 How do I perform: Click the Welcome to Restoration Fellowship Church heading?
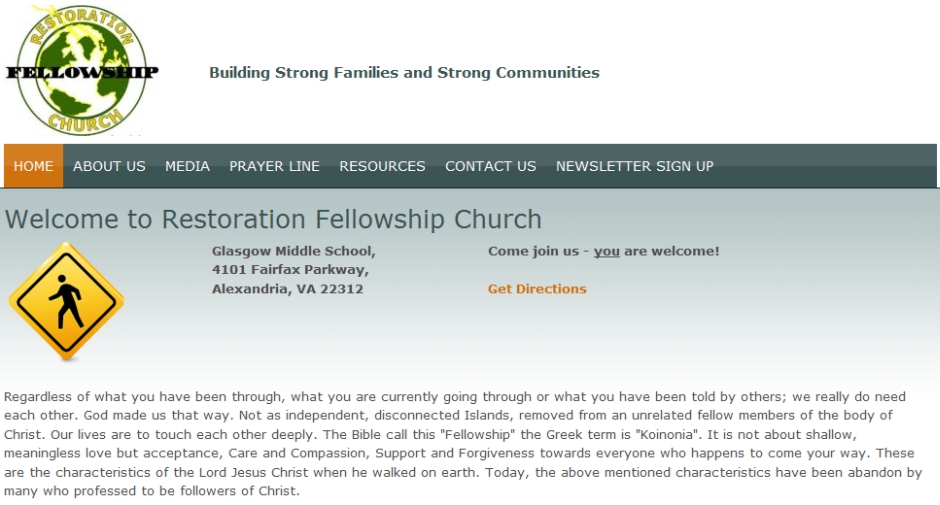pos(273,219)
